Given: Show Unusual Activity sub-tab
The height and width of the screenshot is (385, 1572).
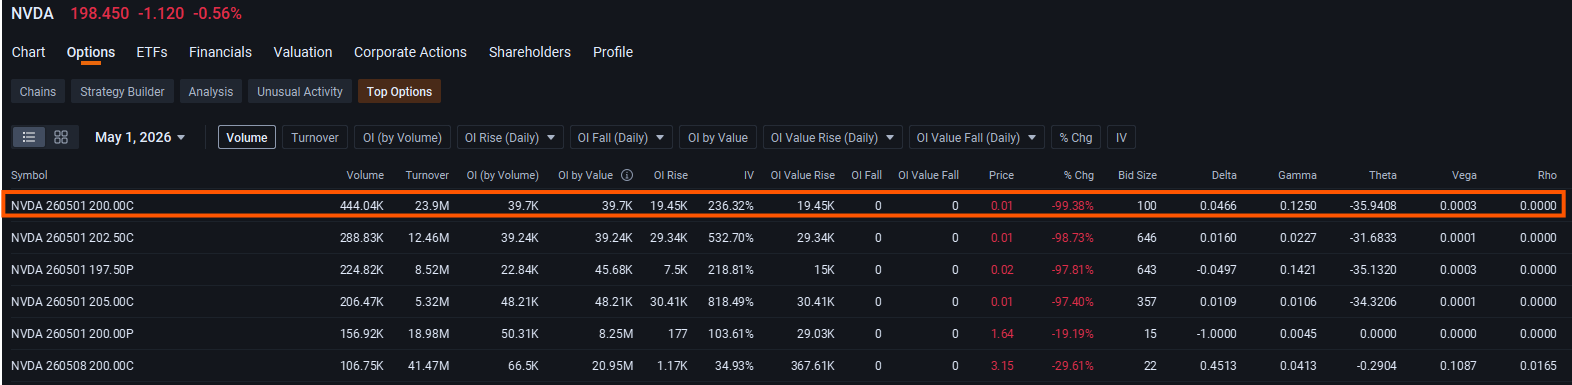Looking at the screenshot, I should (300, 91).
